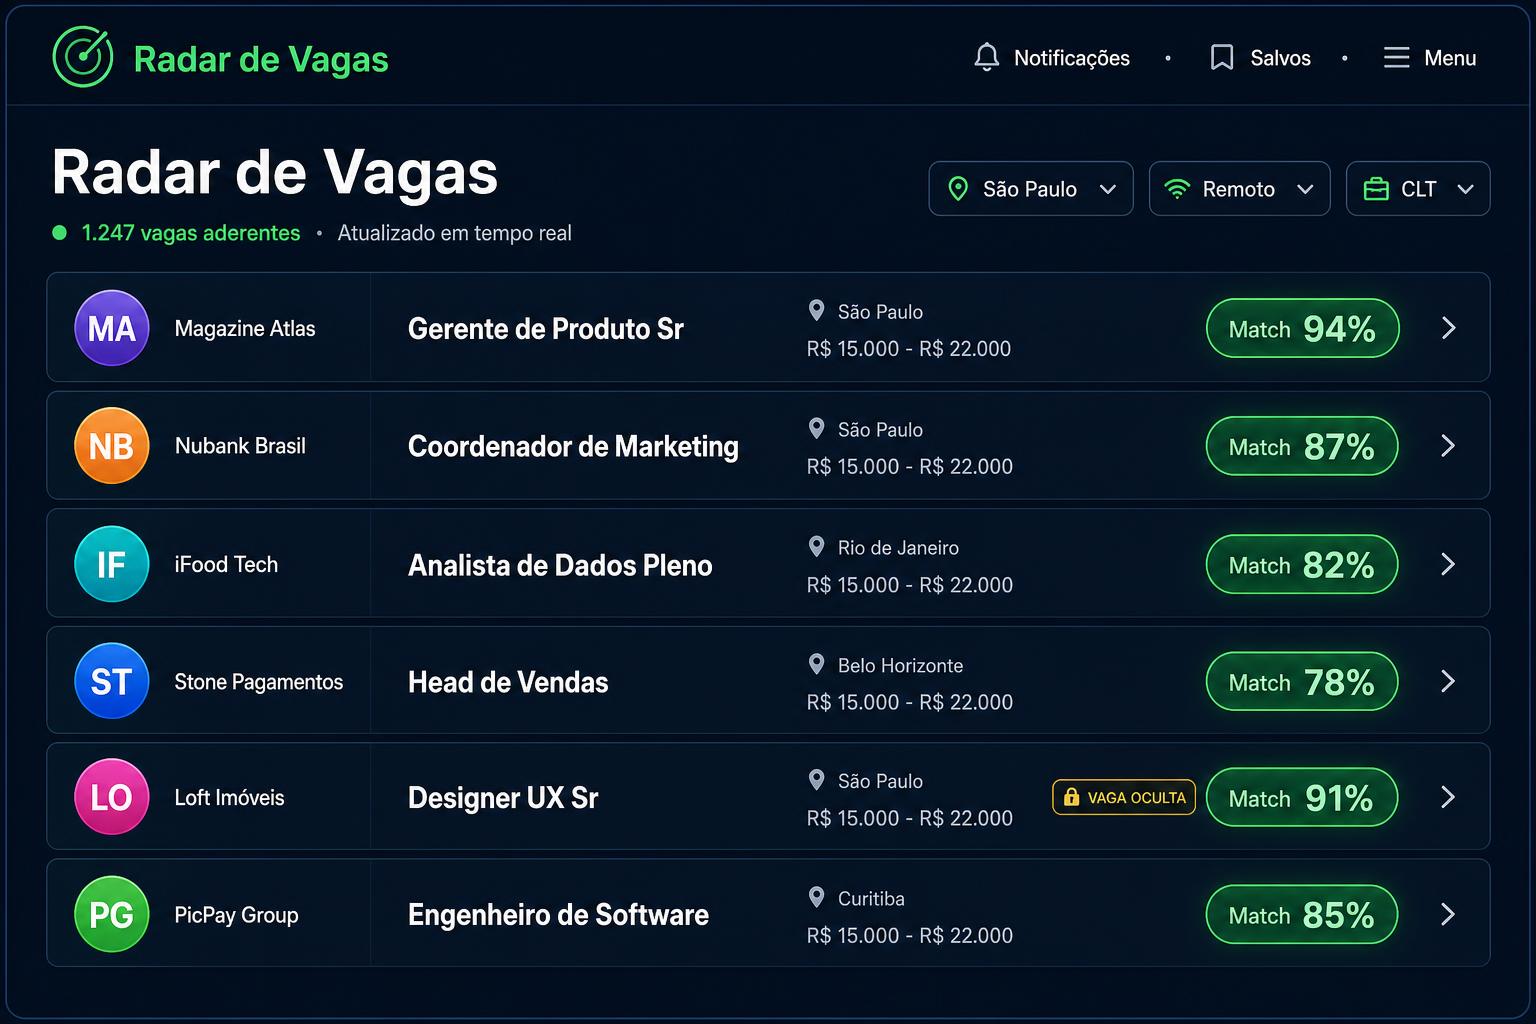The image size is (1536, 1024).
Task: Expand Engenheiro de Software row chevron
Action: pyautogui.click(x=1448, y=914)
